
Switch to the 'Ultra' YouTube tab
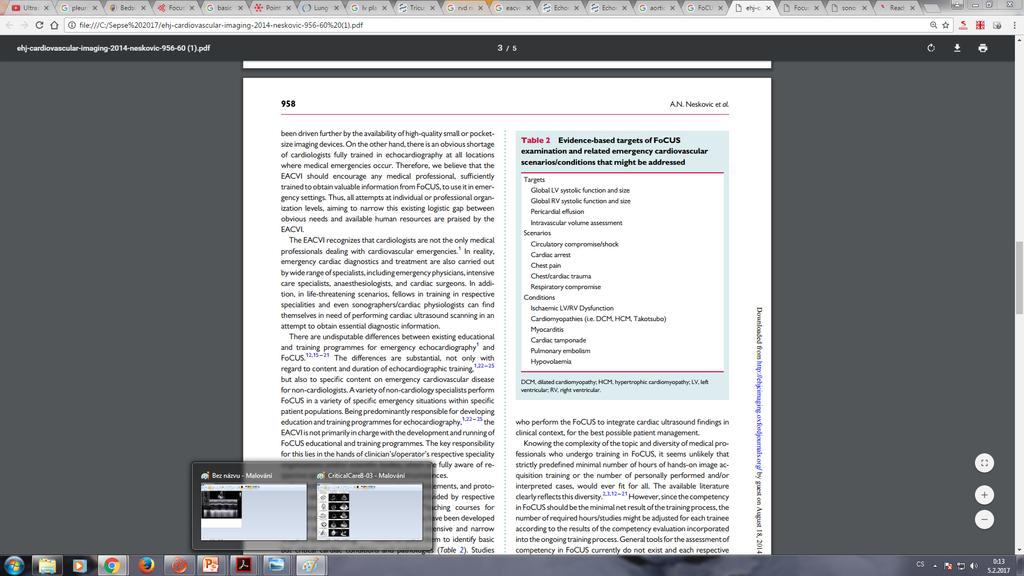pos(30,8)
